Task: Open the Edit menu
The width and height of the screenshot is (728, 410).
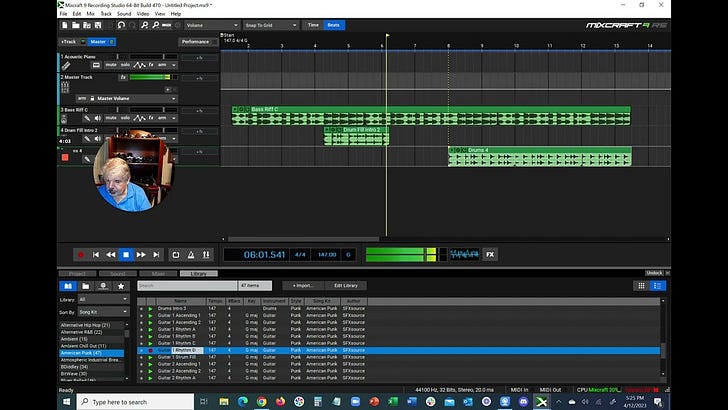Action: coord(77,14)
